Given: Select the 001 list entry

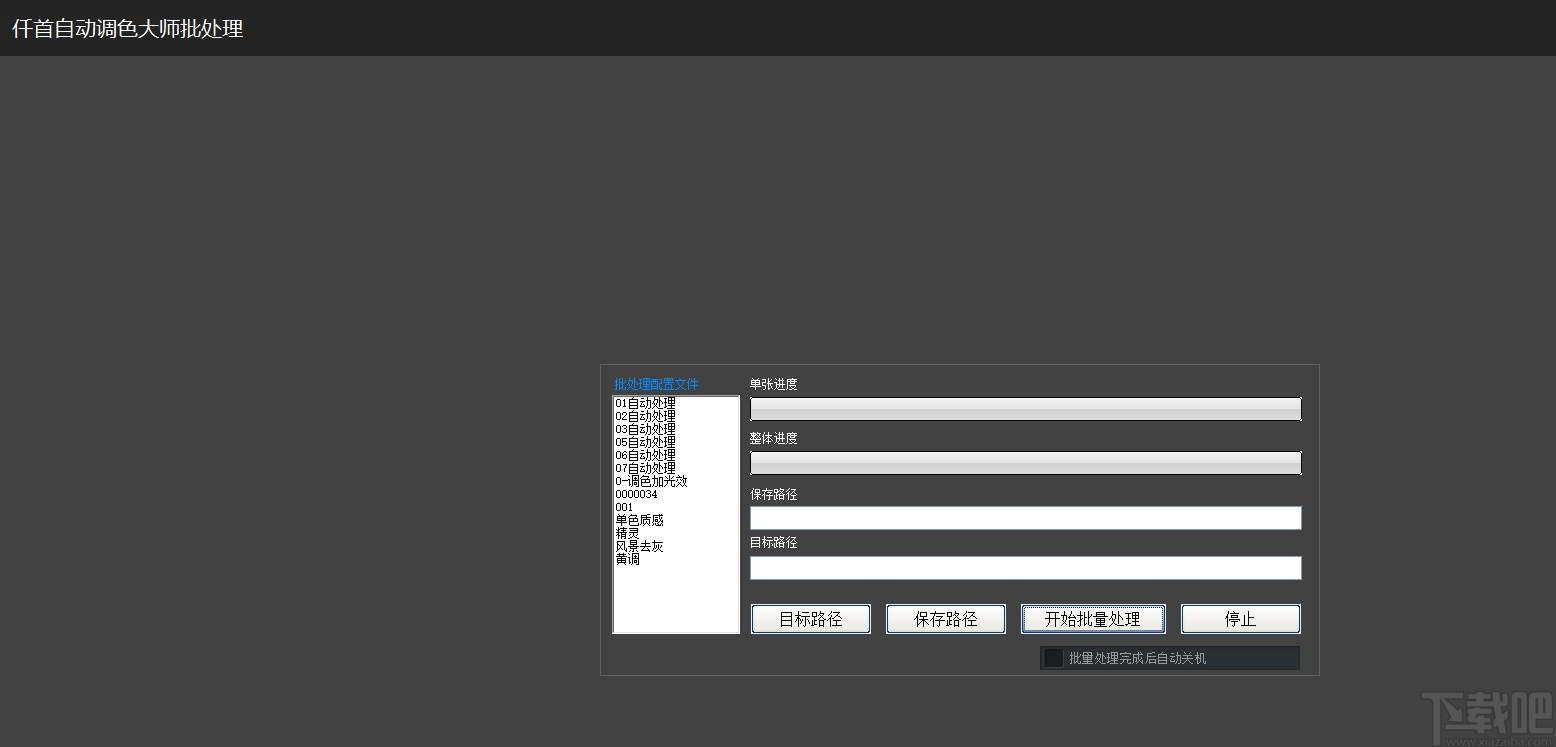Looking at the screenshot, I should [624, 507].
